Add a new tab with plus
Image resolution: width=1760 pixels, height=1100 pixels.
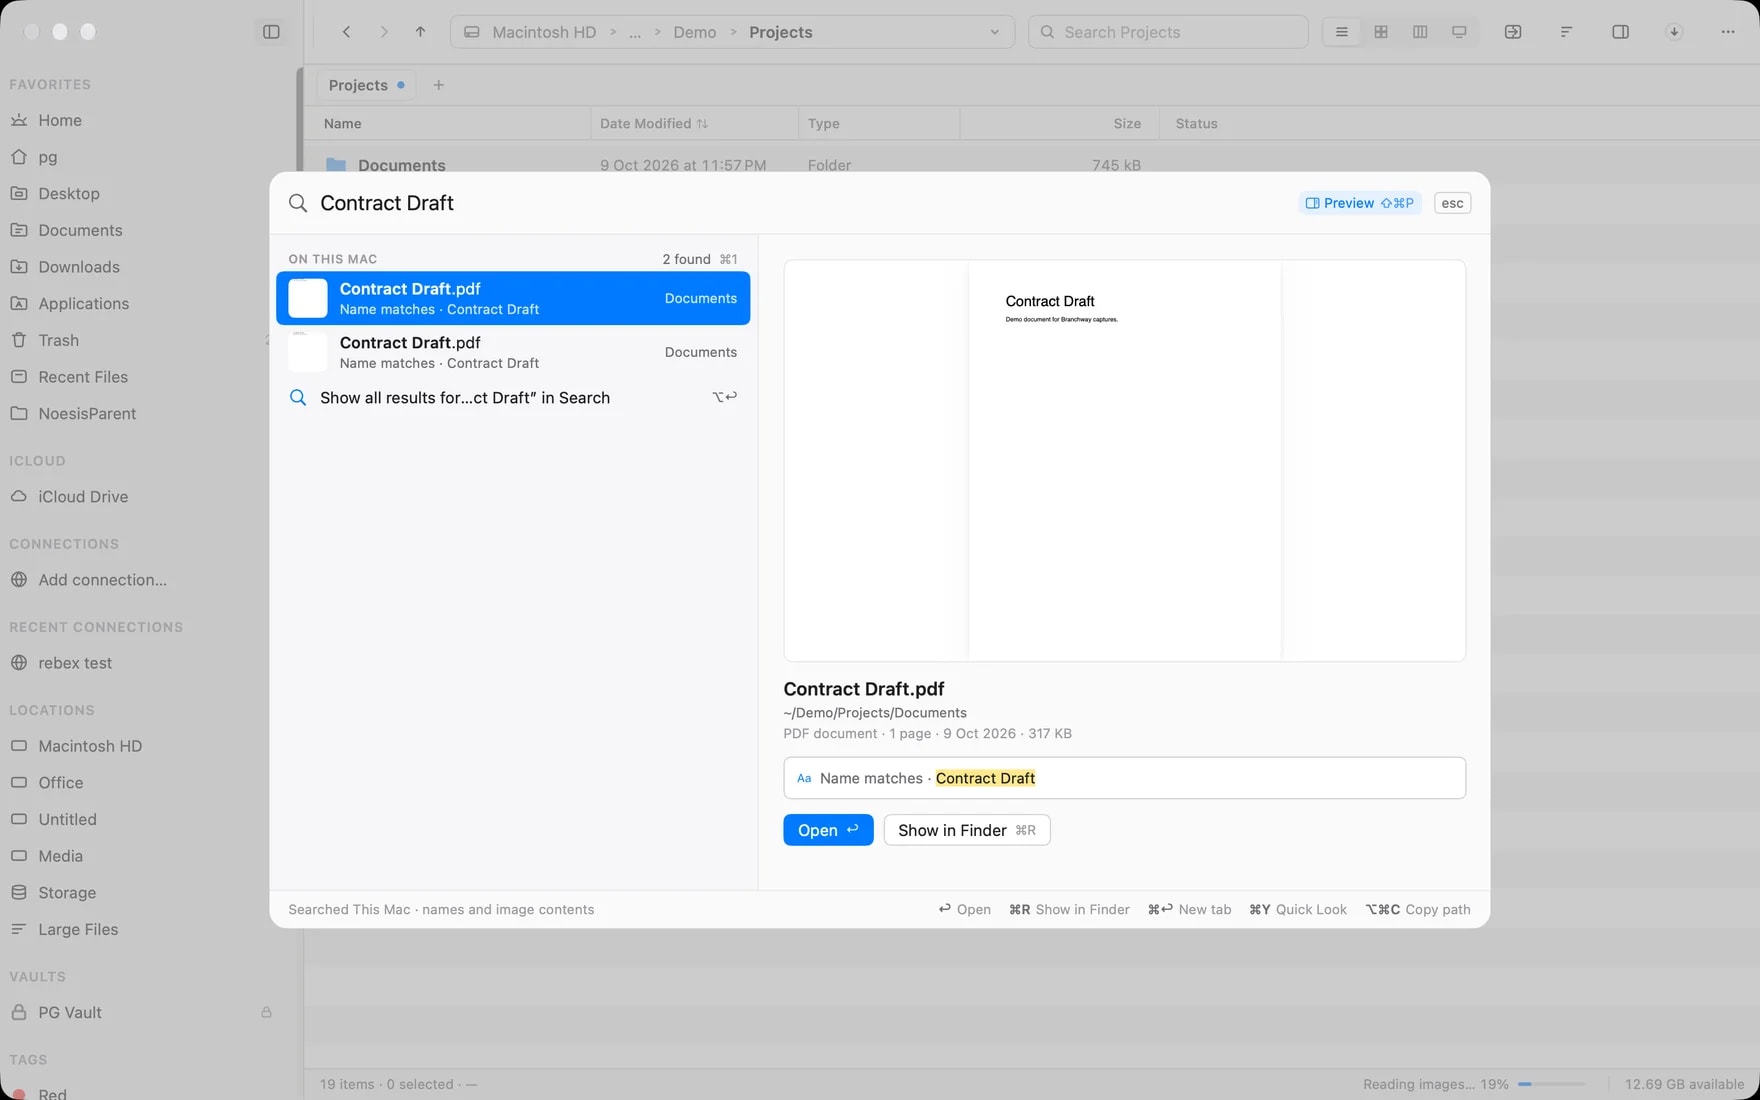[438, 85]
